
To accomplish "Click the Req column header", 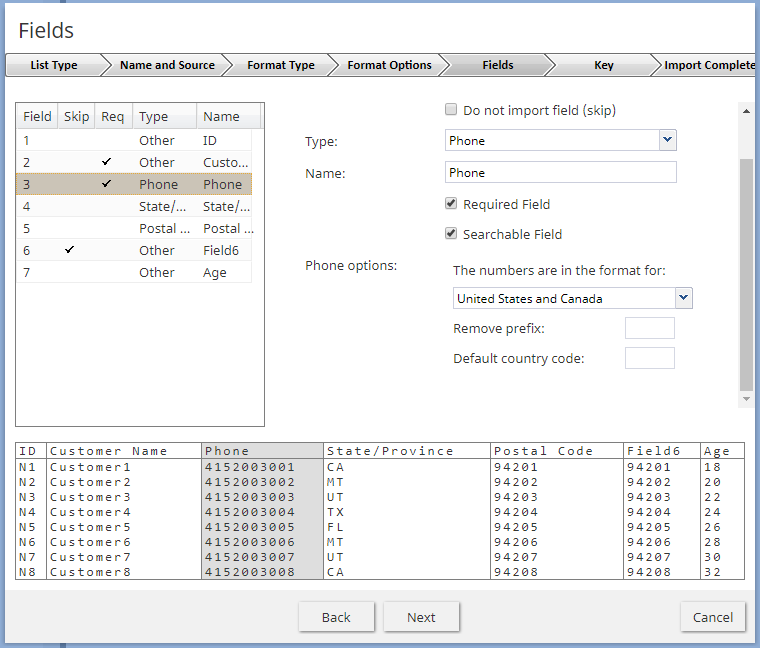I will tap(112, 116).
